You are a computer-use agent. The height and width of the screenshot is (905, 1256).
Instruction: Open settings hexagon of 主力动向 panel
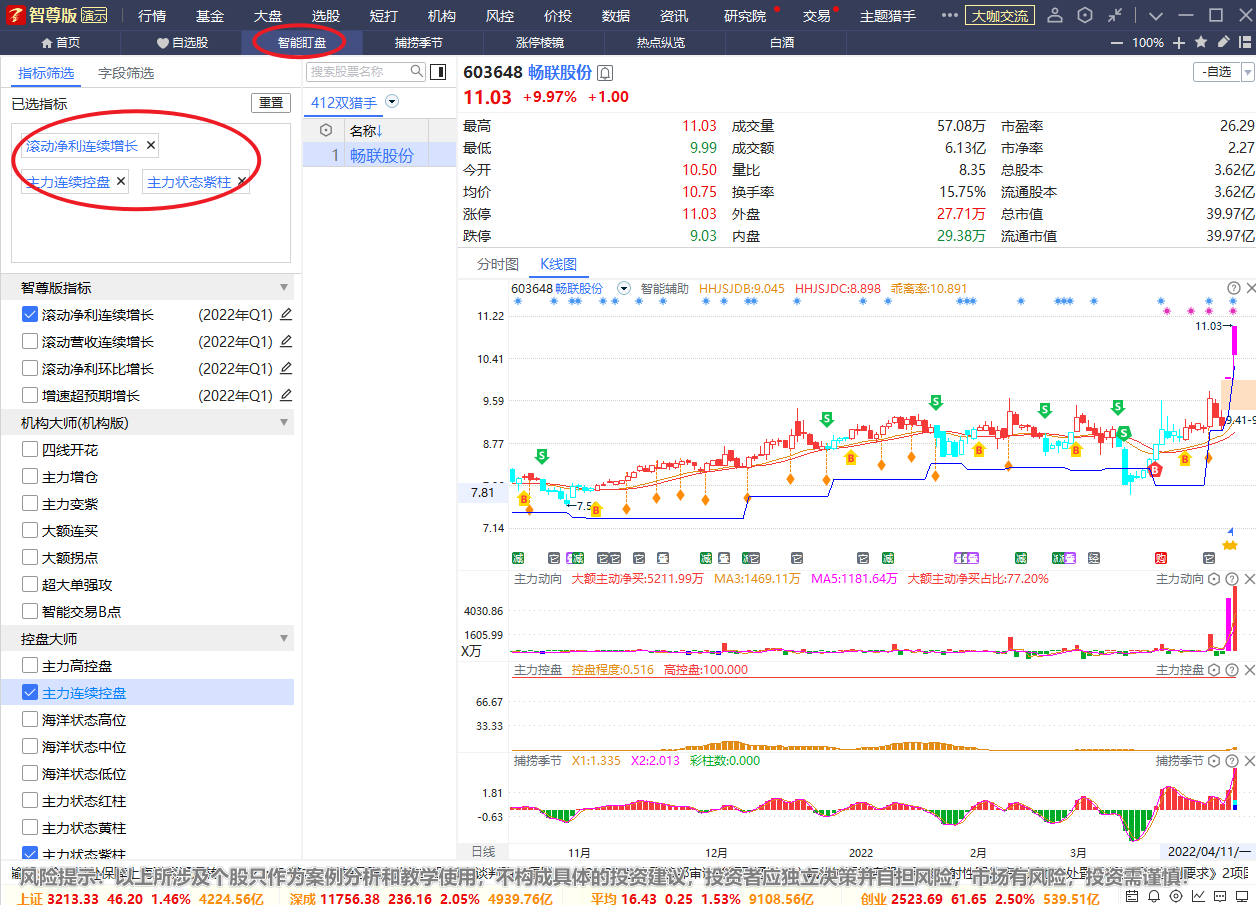click(x=1214, y=579)
